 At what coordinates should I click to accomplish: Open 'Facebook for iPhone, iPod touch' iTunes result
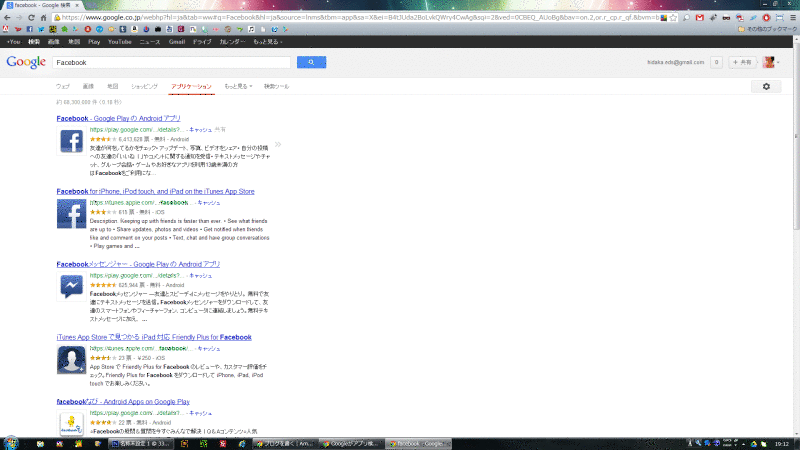click(x=156, y=191)
